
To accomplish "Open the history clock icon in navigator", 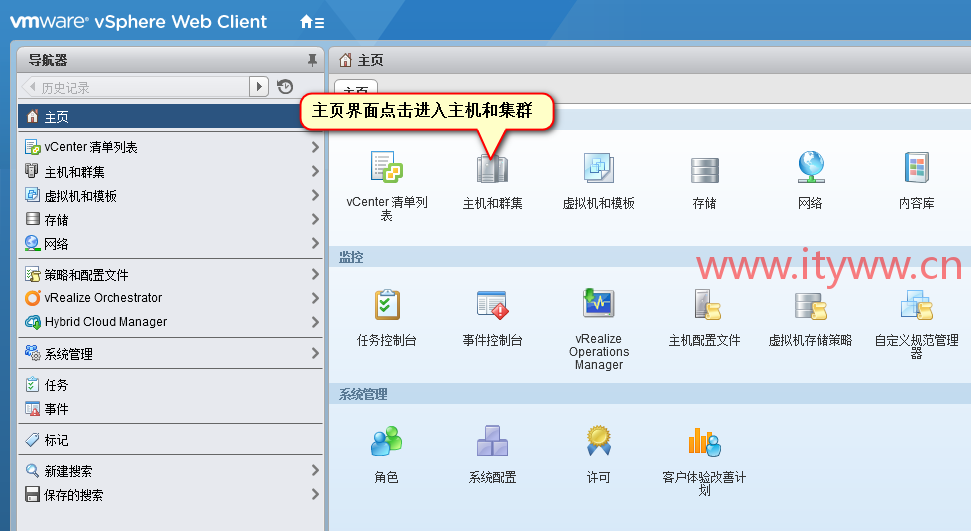I will (285, 87).
